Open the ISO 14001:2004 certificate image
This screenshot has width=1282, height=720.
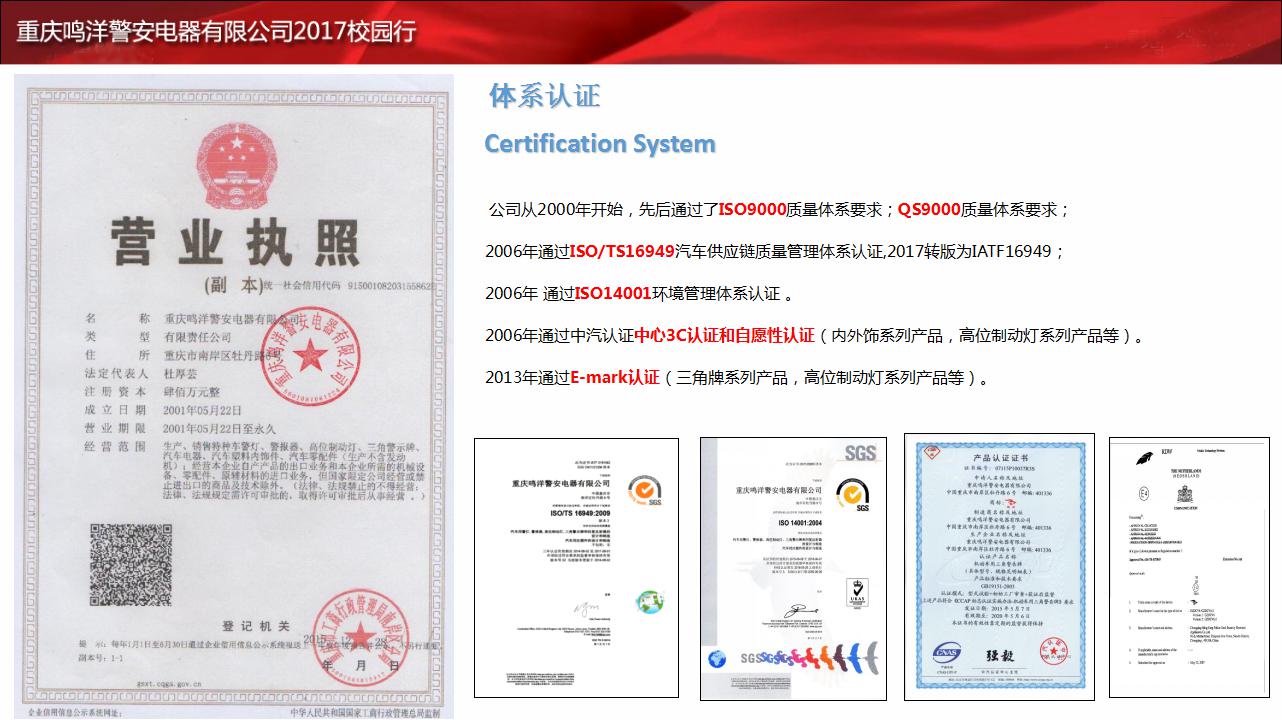click(793, 568)
